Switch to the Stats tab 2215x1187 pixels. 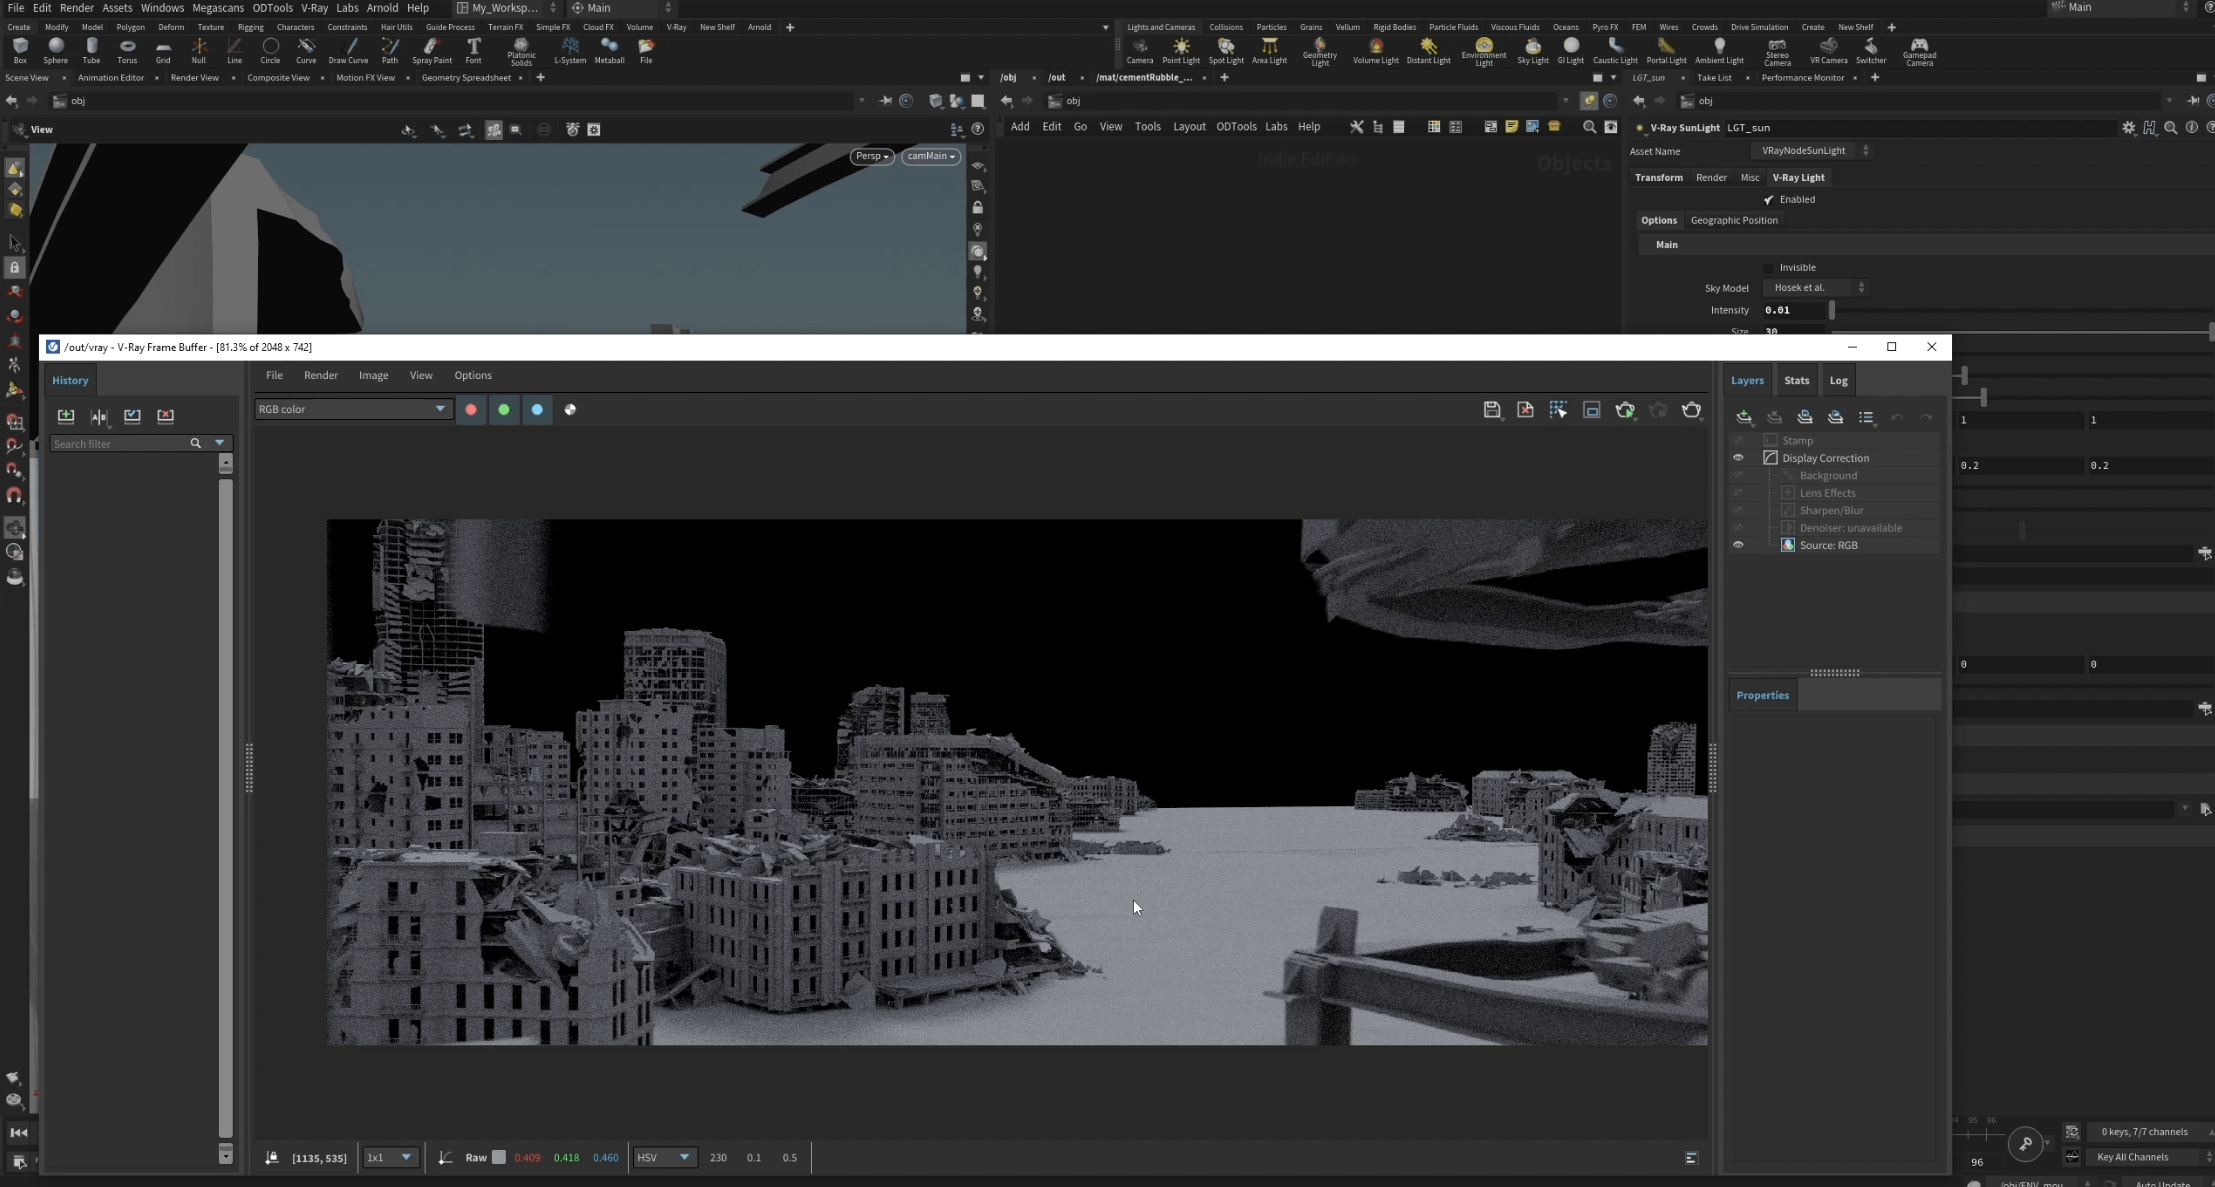[1796, 380]
